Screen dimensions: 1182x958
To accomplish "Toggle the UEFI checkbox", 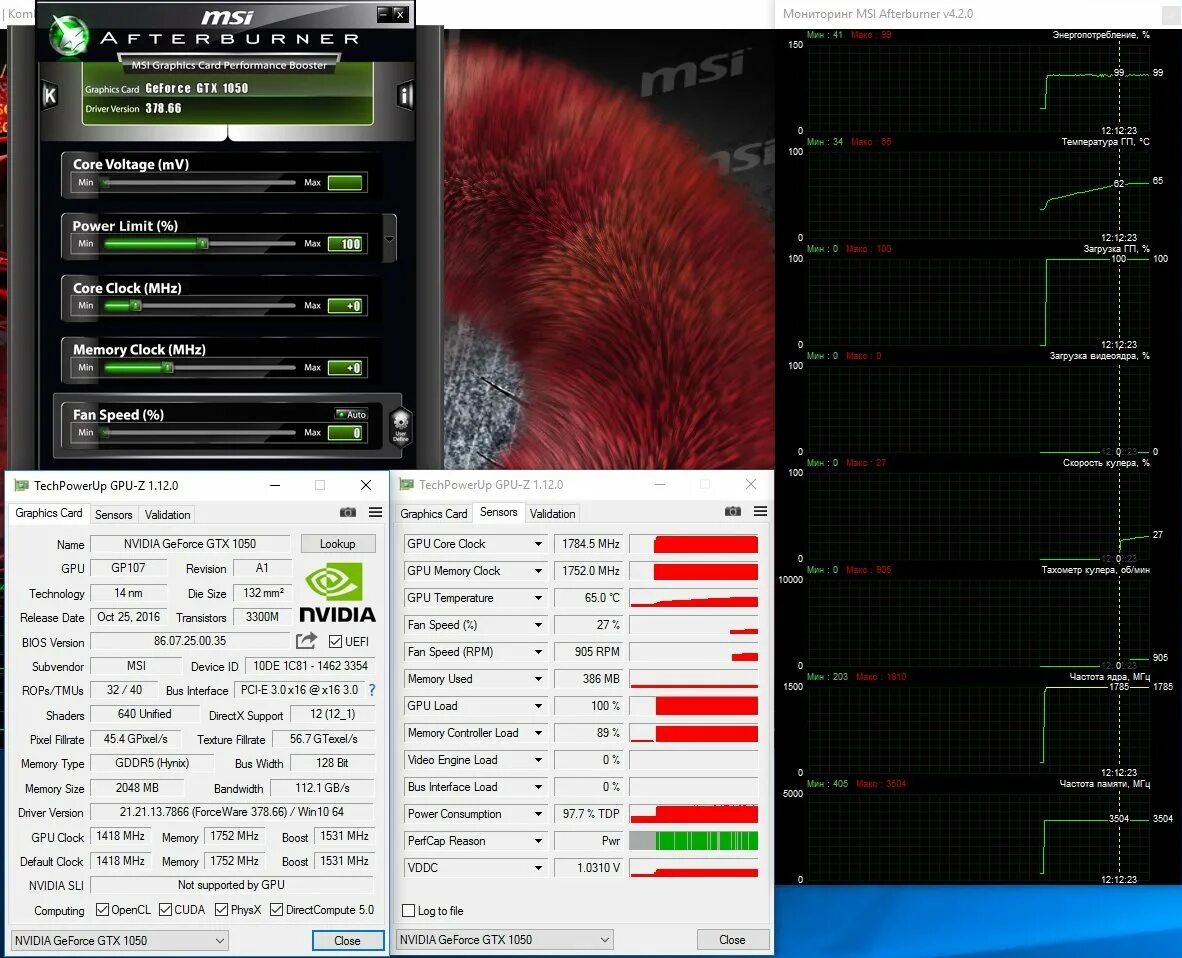I will coord(335,641).
